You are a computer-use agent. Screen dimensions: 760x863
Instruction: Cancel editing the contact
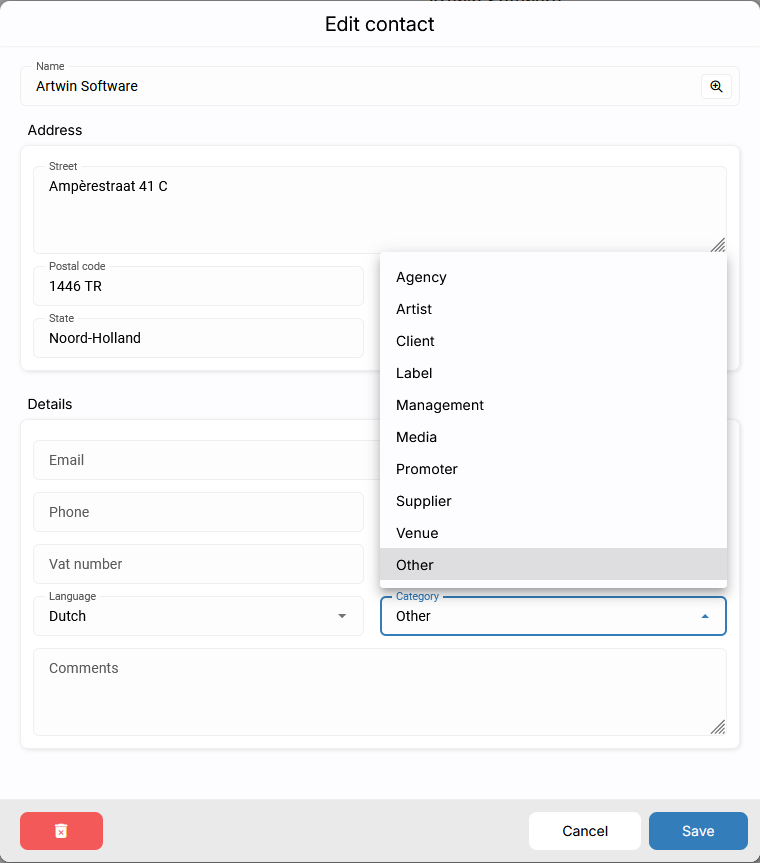(585, 831)
